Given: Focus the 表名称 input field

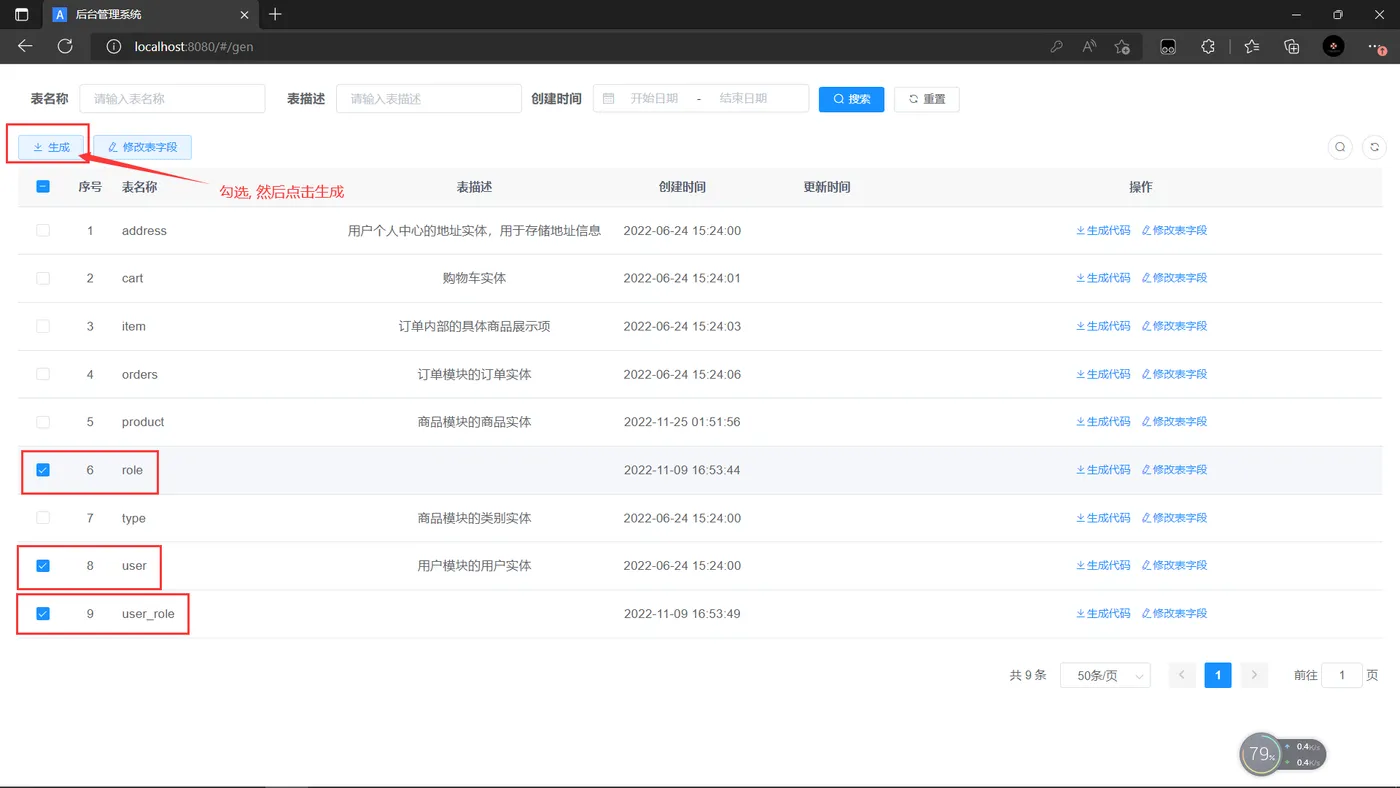Looking at the screenshot, I should (172, 99).
